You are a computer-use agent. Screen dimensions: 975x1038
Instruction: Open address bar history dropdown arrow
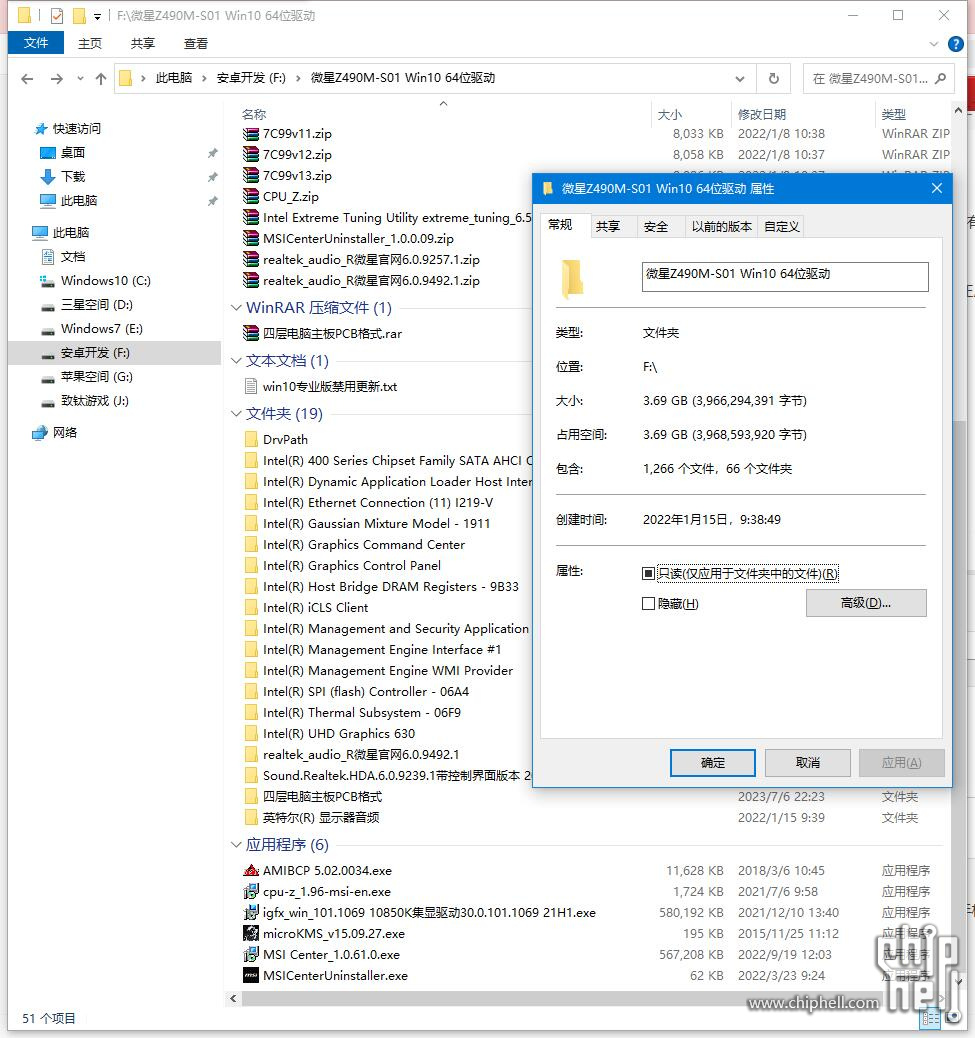[740, 79]
